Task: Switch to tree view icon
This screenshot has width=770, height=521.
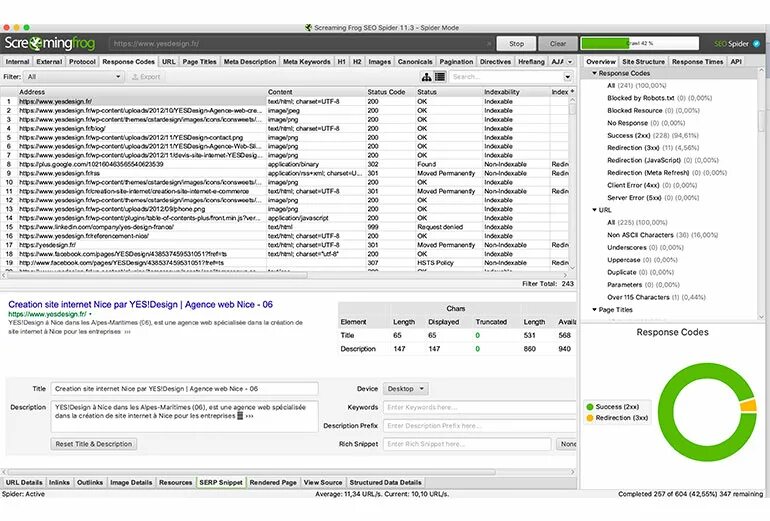Action: tap(426, 77)
